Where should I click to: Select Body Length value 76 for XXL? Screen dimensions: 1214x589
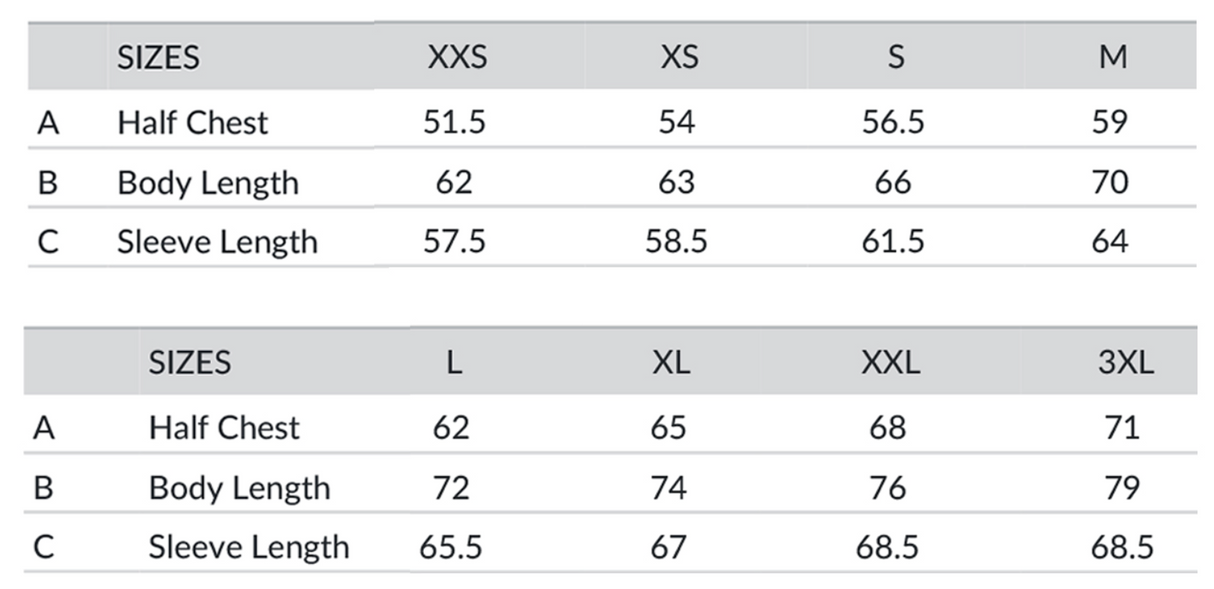point(888,487)
